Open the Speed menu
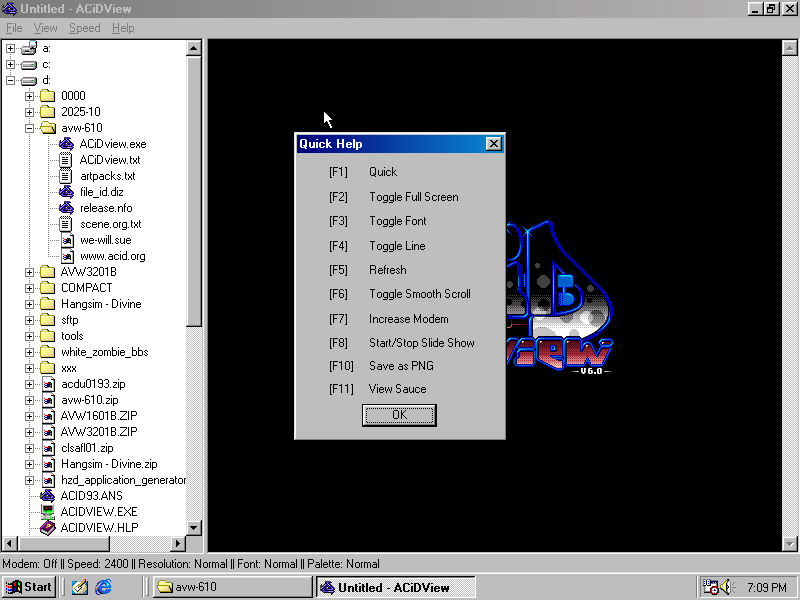Screen dimensions: 800x600 point(84,28)
